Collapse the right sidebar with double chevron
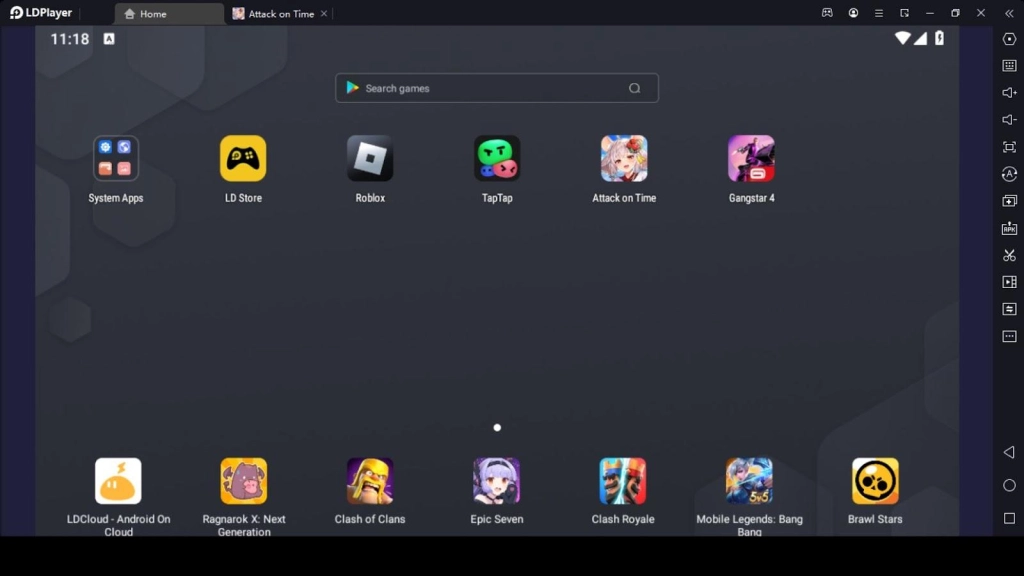The width and height of the screenshot is (1024, 576). pyautogui.click(x=1009, y=13)
